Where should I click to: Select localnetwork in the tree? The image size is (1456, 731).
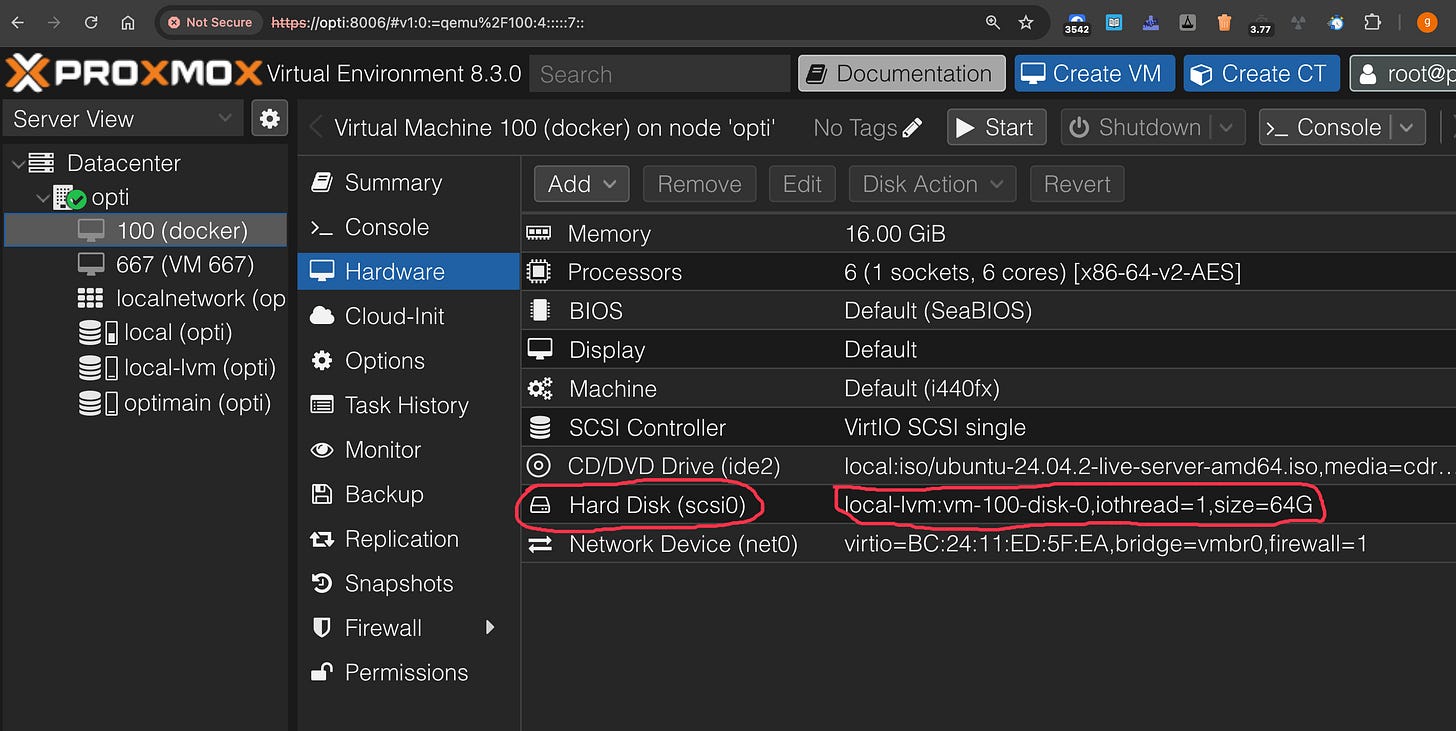(x=145, y=299)
